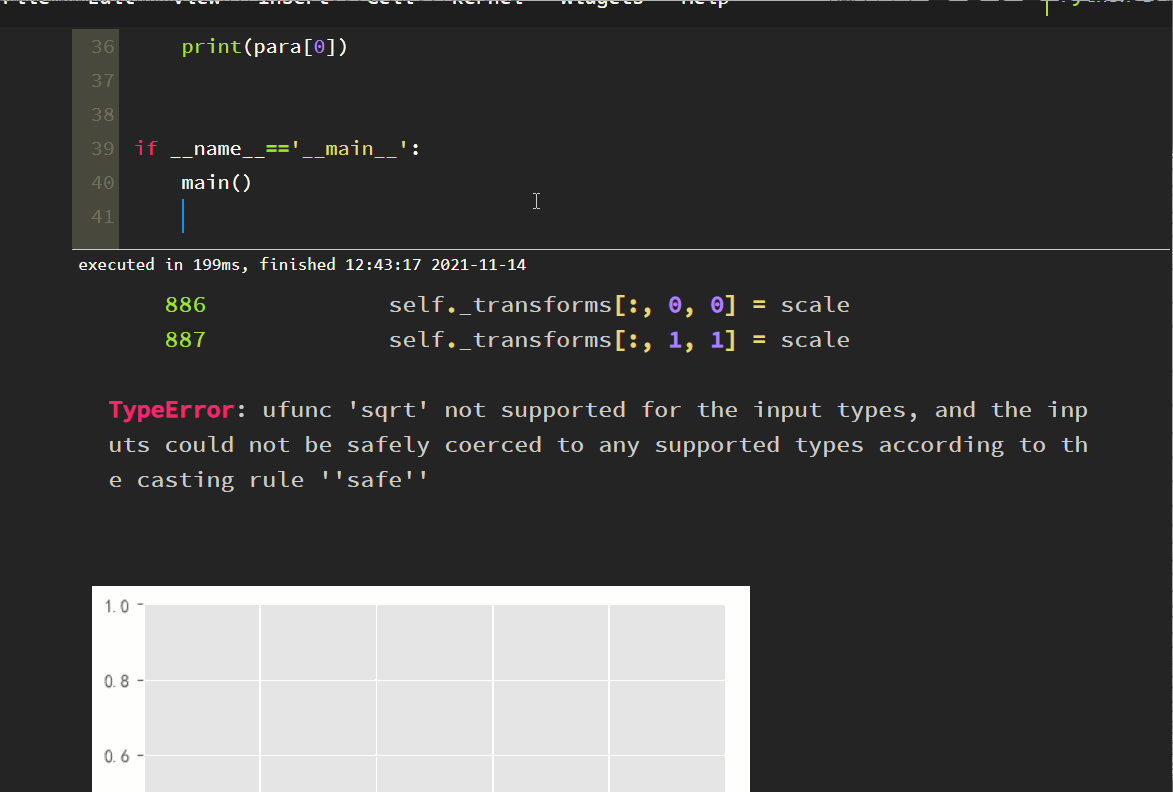Click the 'casting rule safe' error text line
The height and width of the screenshot is (792, 1173).
coord(269,480)
